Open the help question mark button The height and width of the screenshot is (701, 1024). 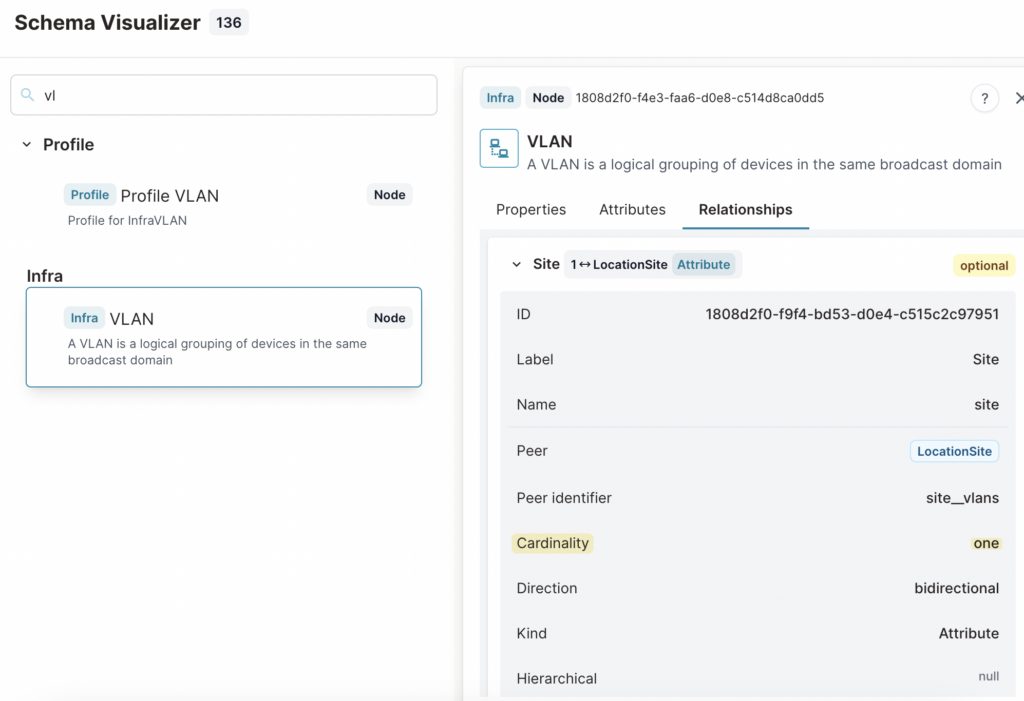coord(984,99)
